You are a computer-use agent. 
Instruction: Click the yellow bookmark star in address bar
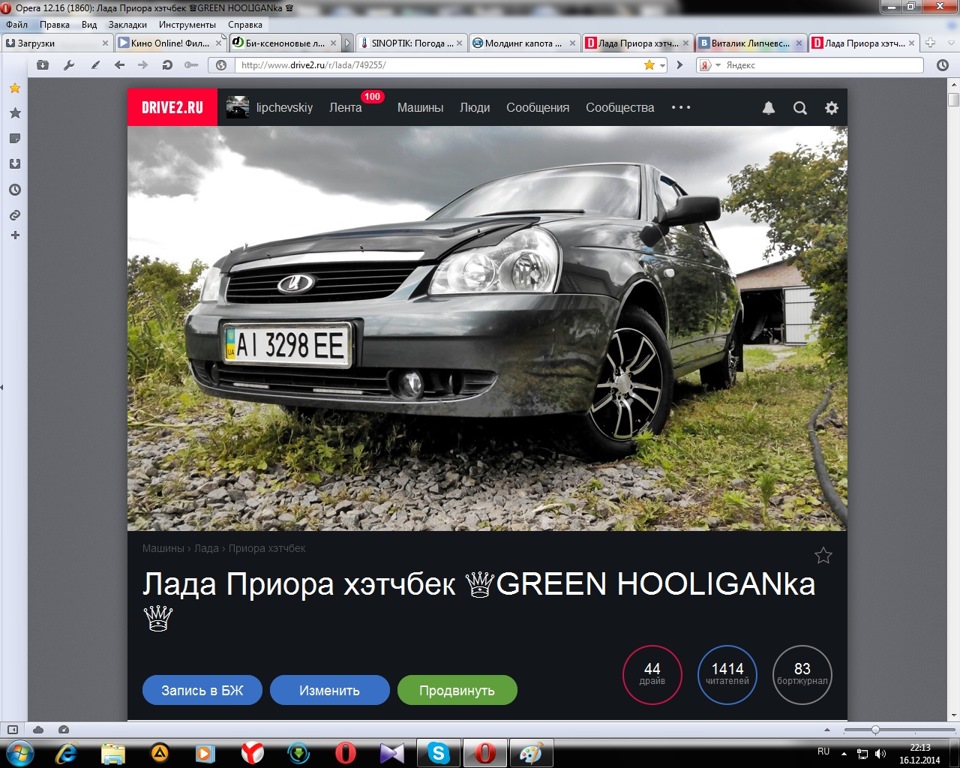pos(649,65)
